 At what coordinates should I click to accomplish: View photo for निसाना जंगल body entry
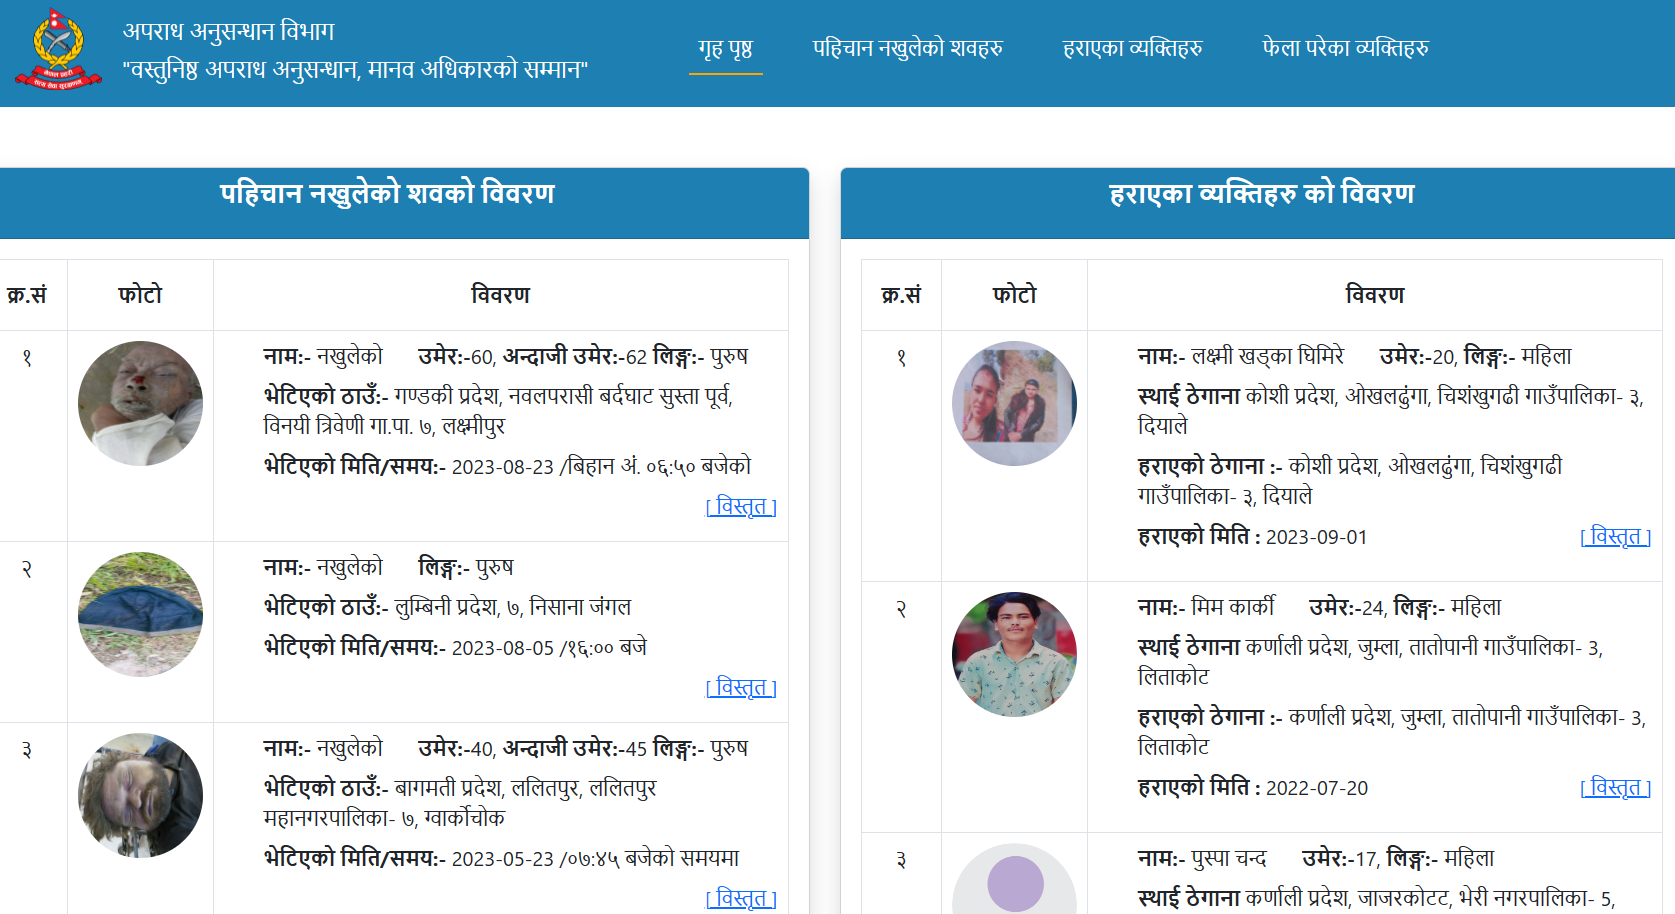tap(140, 614)
